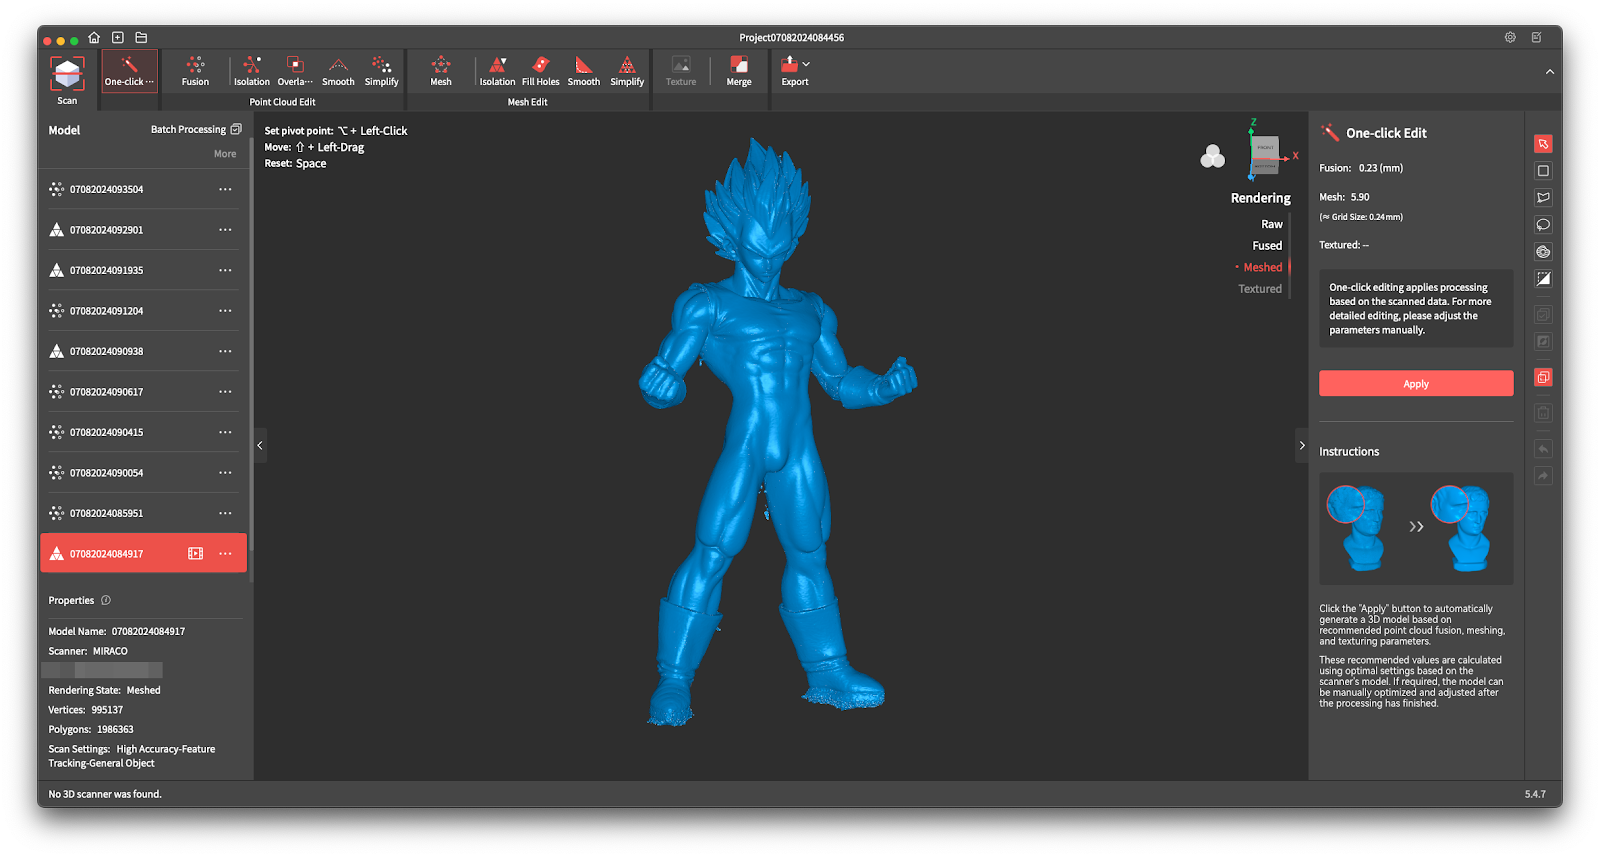Open the Scan mode
Image resolution: width=1600 pixels, height=857 pixels.
click(67, 80)
